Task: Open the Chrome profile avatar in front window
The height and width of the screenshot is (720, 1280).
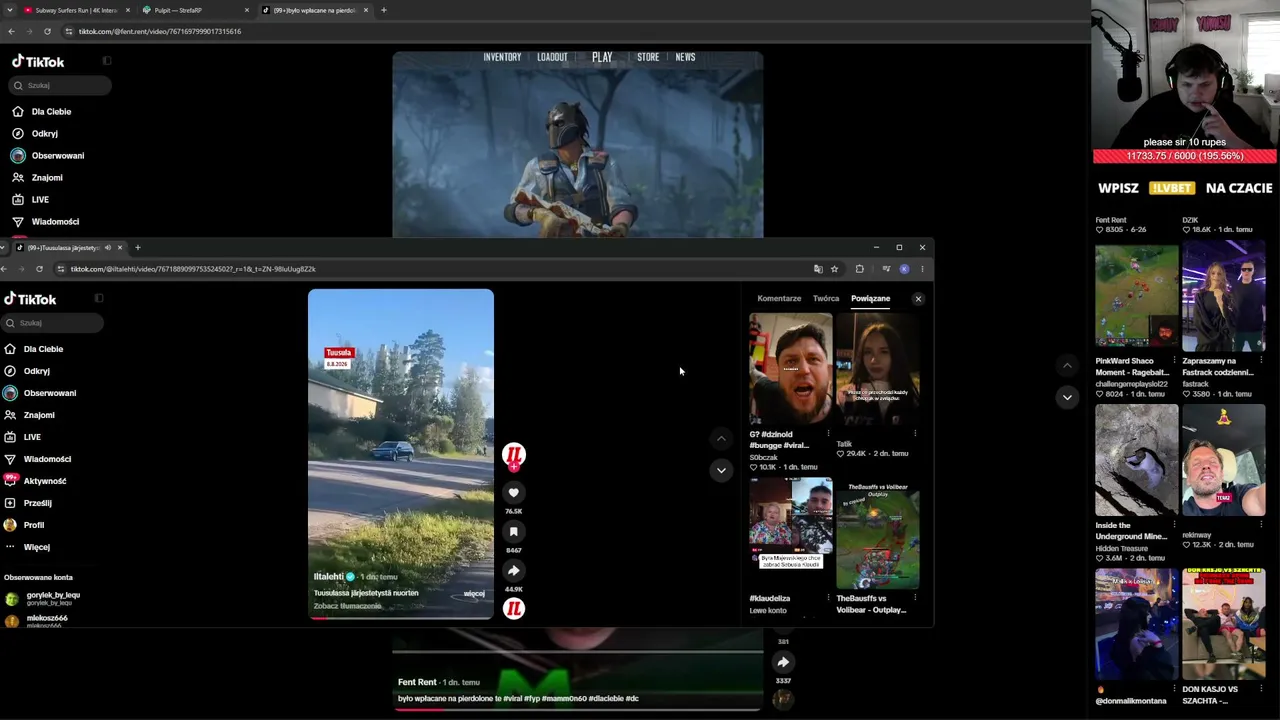Action: 904,269
